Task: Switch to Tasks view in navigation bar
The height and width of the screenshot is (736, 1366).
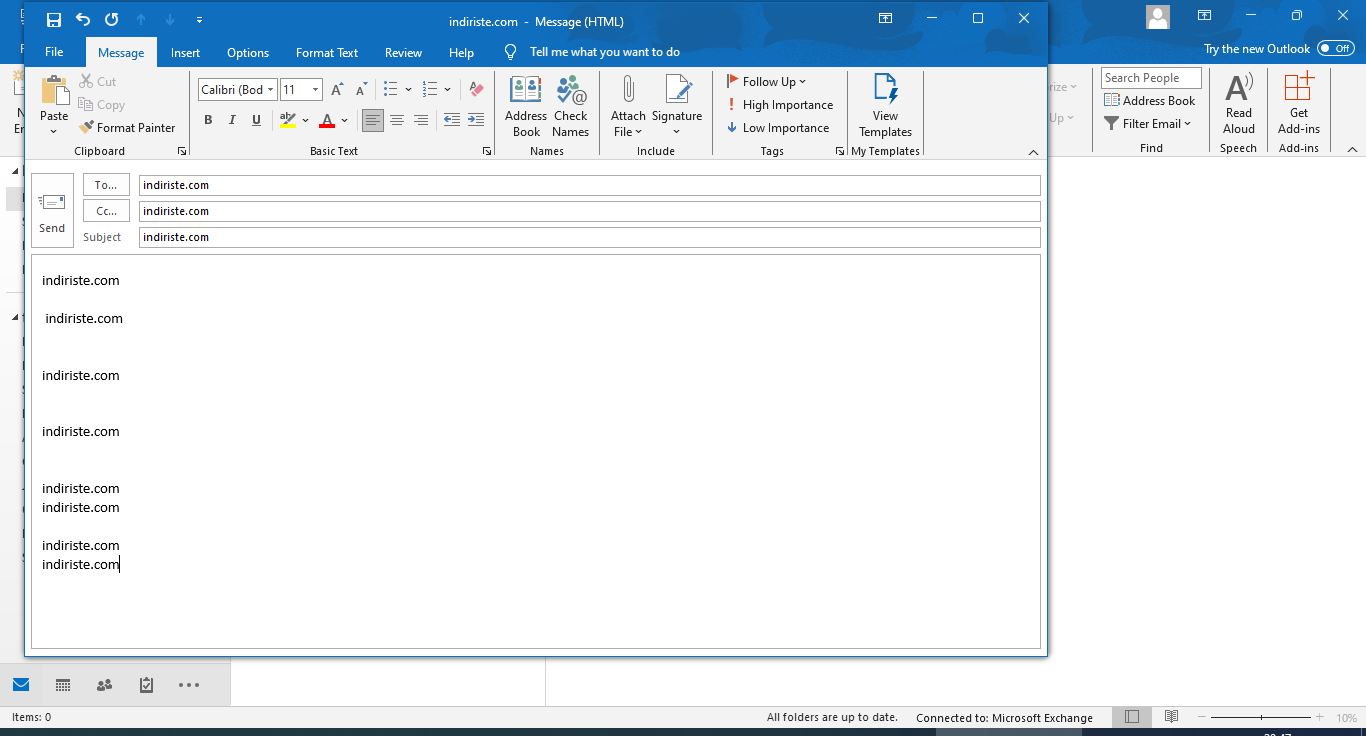Action: tap(146, 685)
